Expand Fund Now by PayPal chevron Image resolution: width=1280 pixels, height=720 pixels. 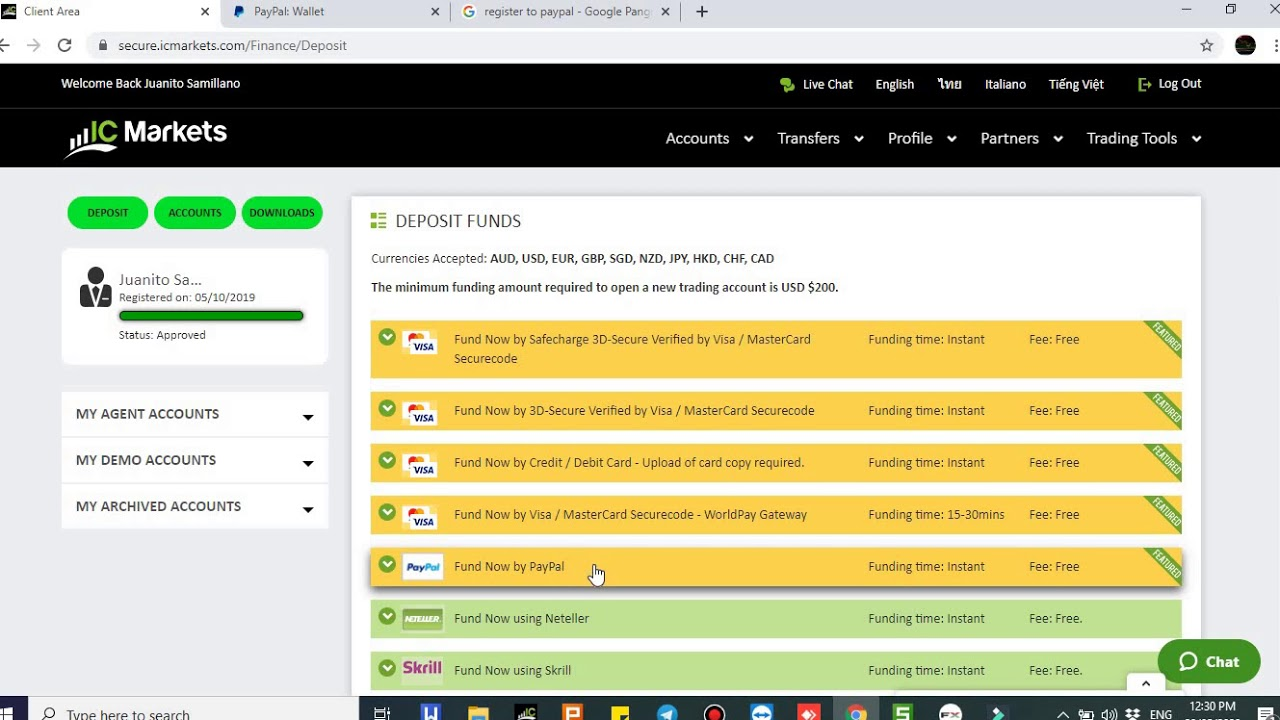[387, 564]
